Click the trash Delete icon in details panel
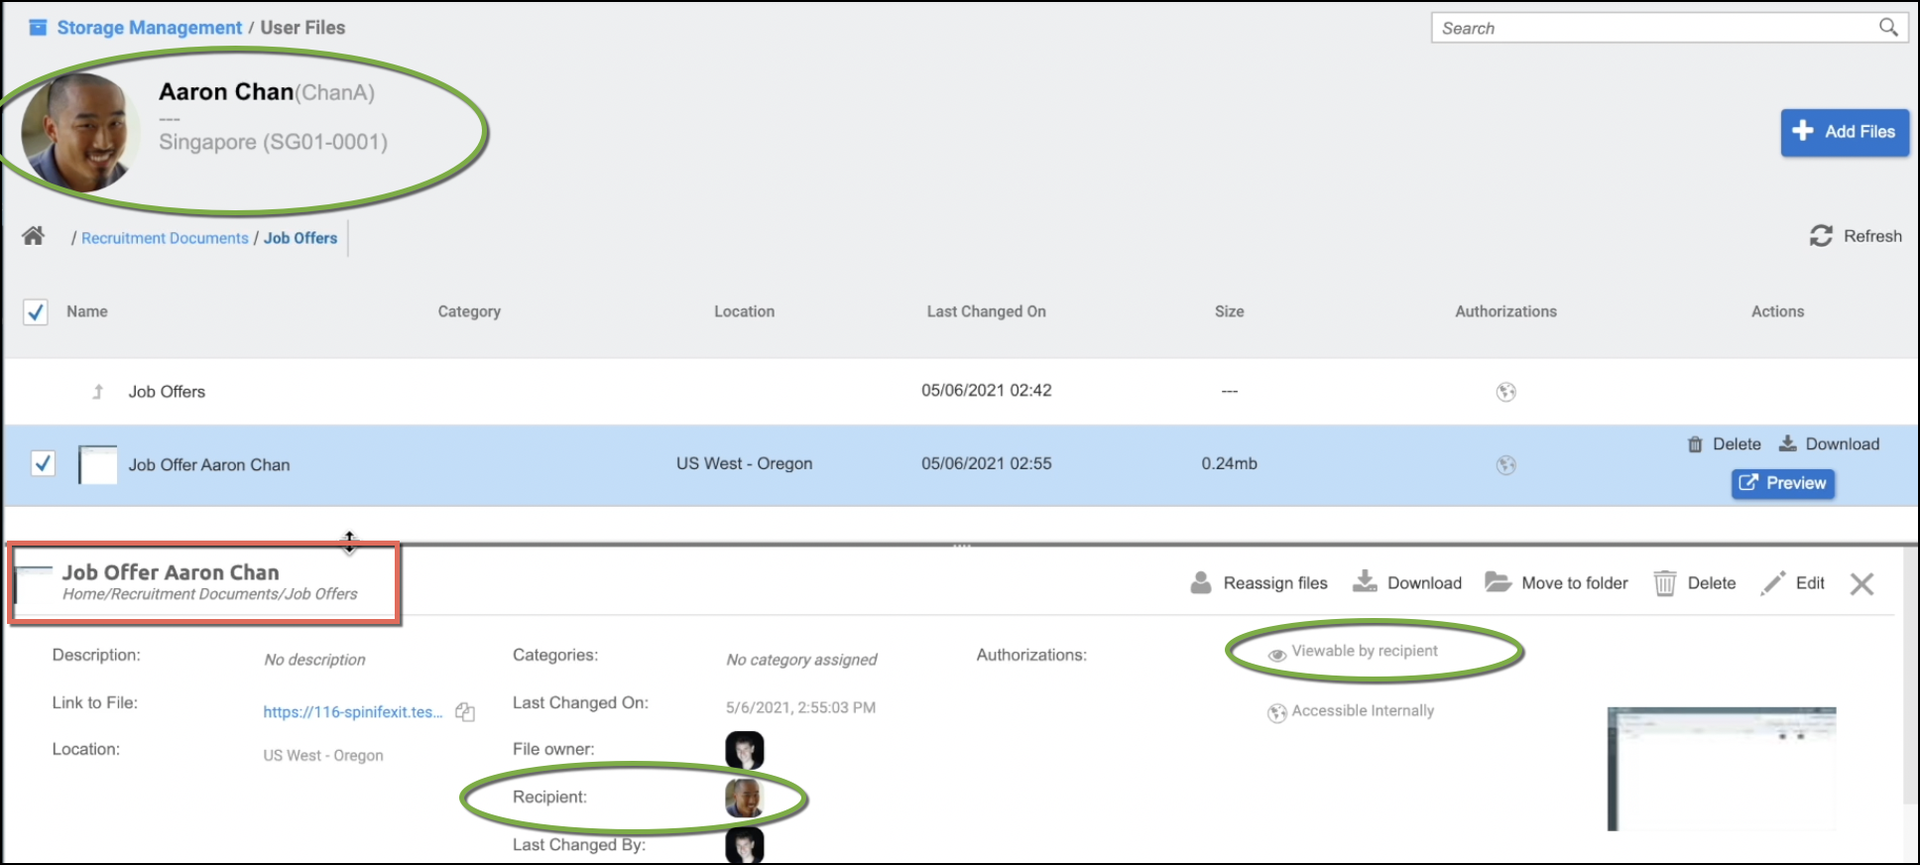The width and height of the screenshot is (1920, 865). coord(1664,583)
